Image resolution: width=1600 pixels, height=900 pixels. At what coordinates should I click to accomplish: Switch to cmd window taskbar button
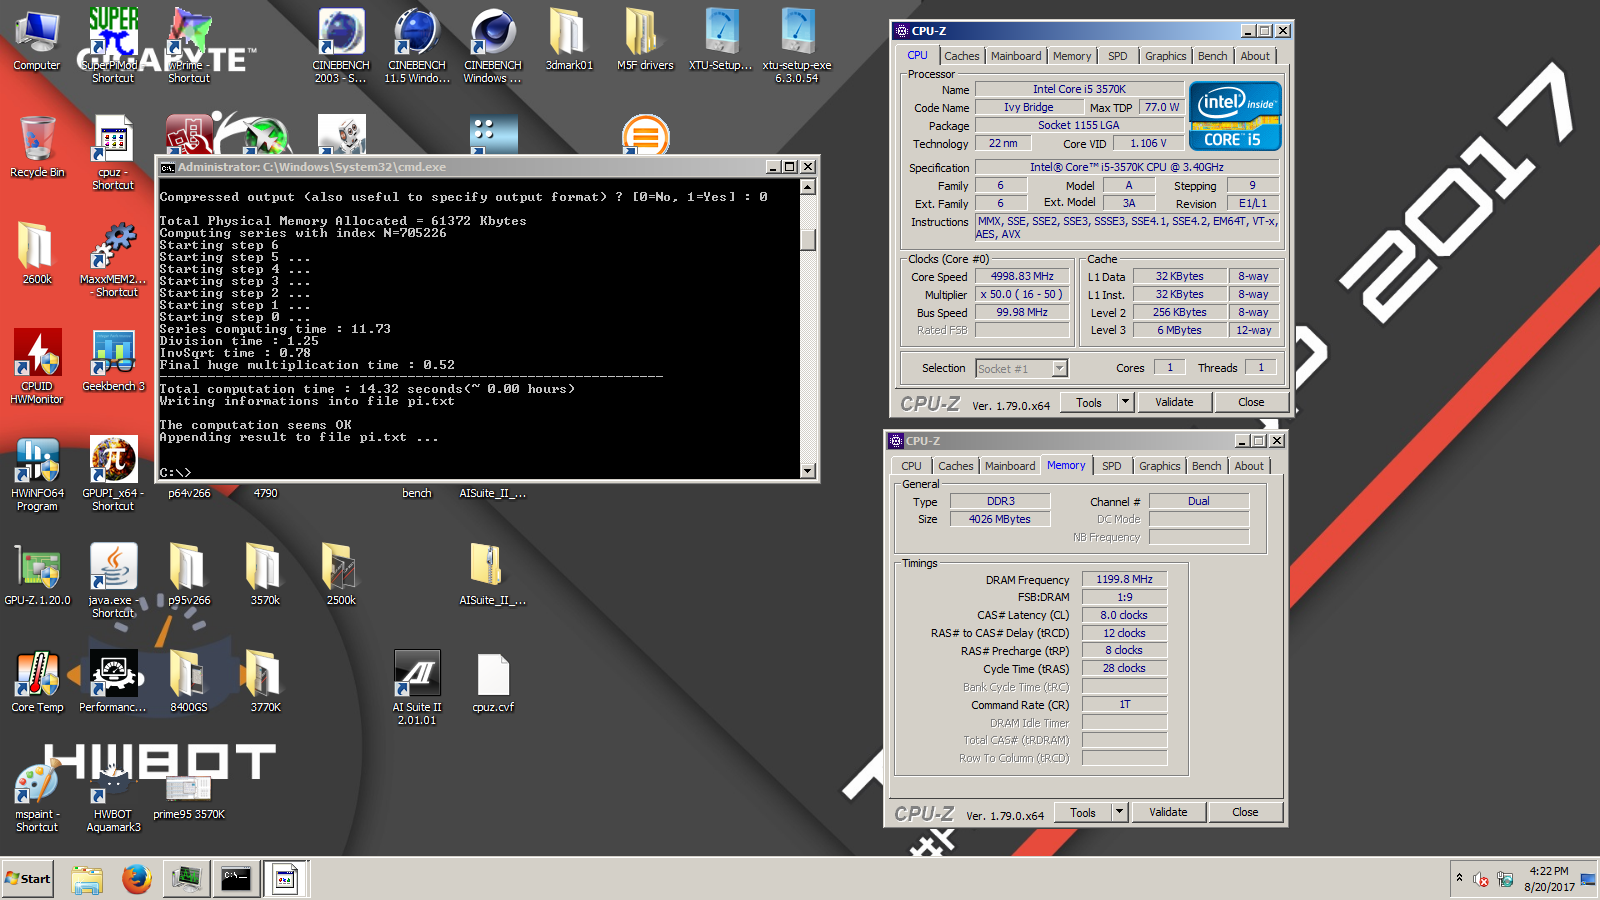click(x=236, y=879)
